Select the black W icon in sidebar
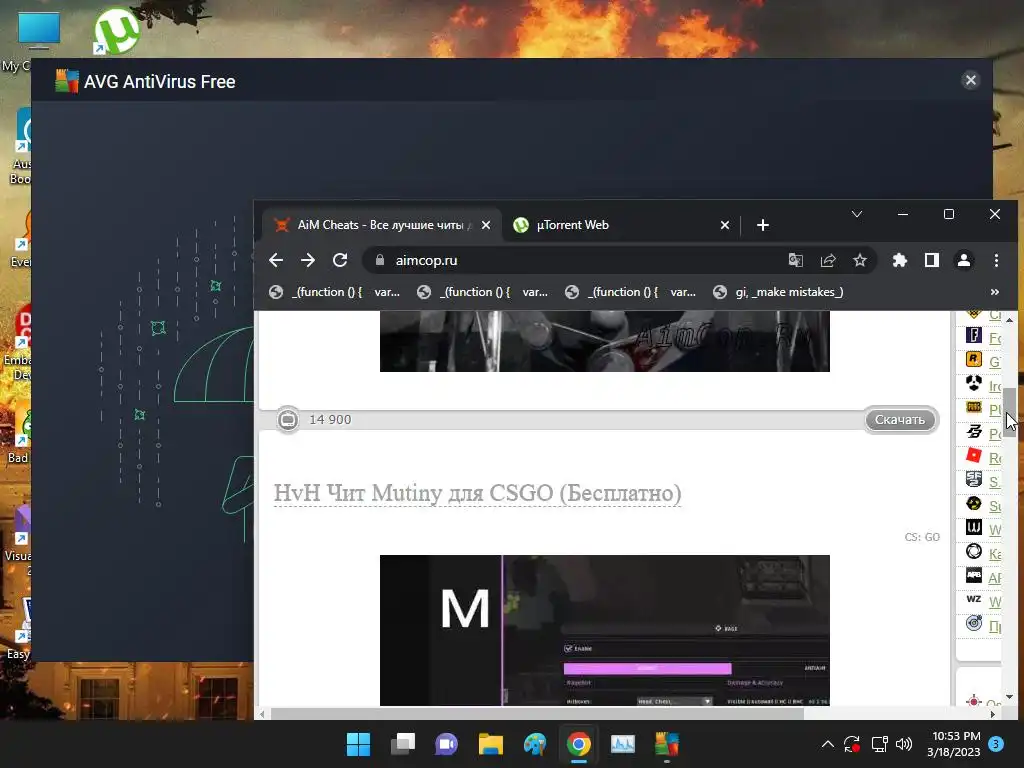 coord(974,528)
